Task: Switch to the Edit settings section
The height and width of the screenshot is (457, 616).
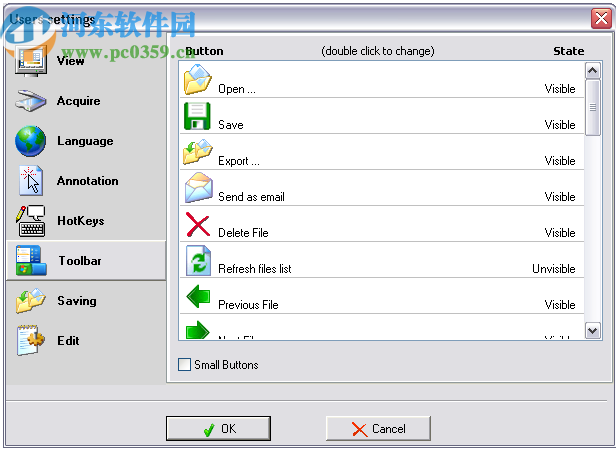Action: click(86, 340)
